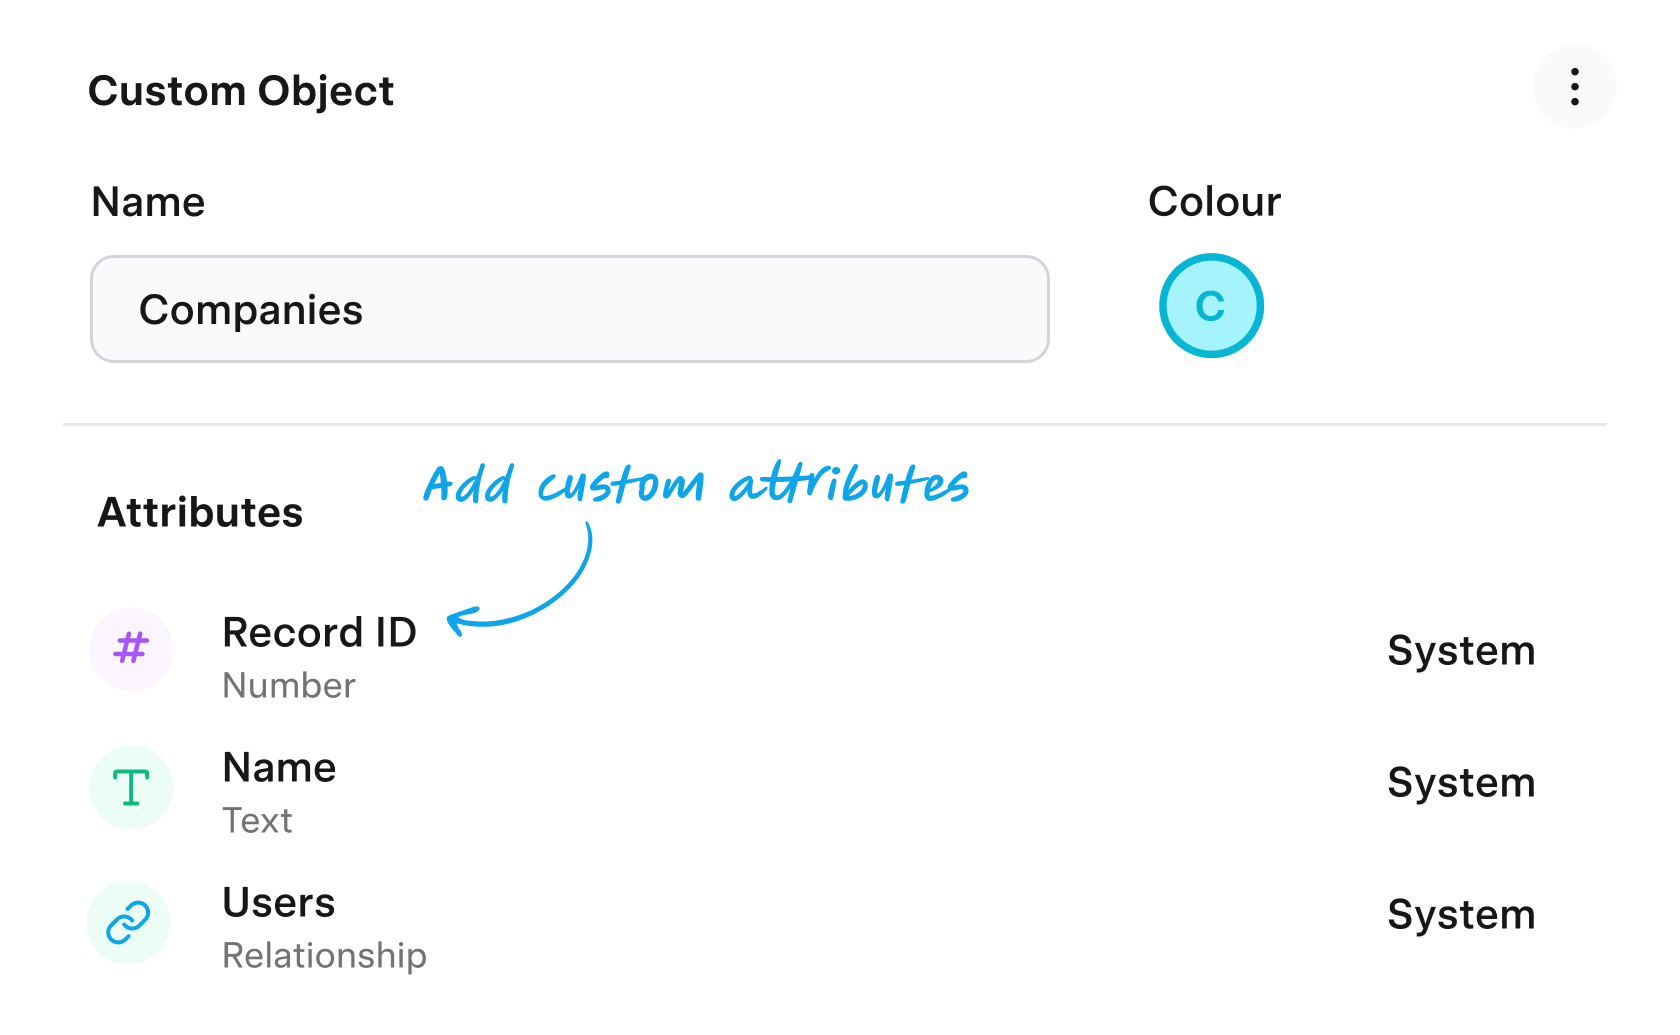The width and height of the screenshot is (1680, 1035).
Task: Pick the cyan 'C' colour swatch
Action: [1211, 306]
